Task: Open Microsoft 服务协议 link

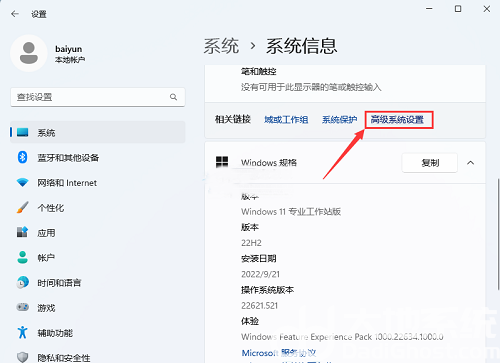Action: [x=279, y=352]
